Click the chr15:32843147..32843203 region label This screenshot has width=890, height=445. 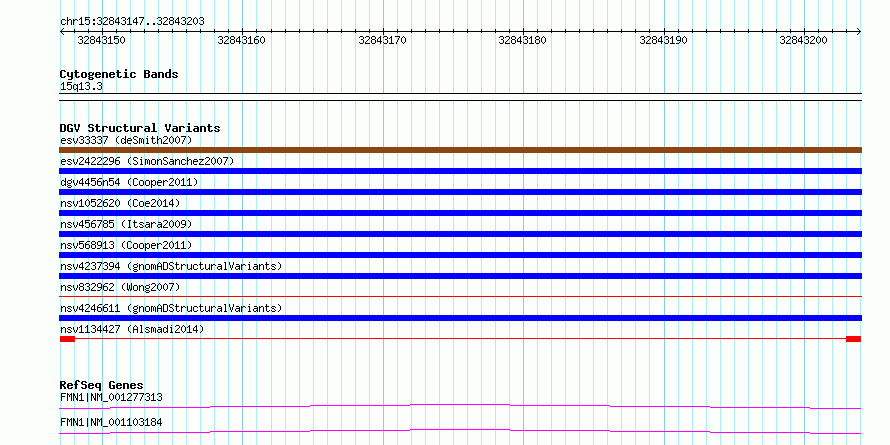click(x=132, y=22)
